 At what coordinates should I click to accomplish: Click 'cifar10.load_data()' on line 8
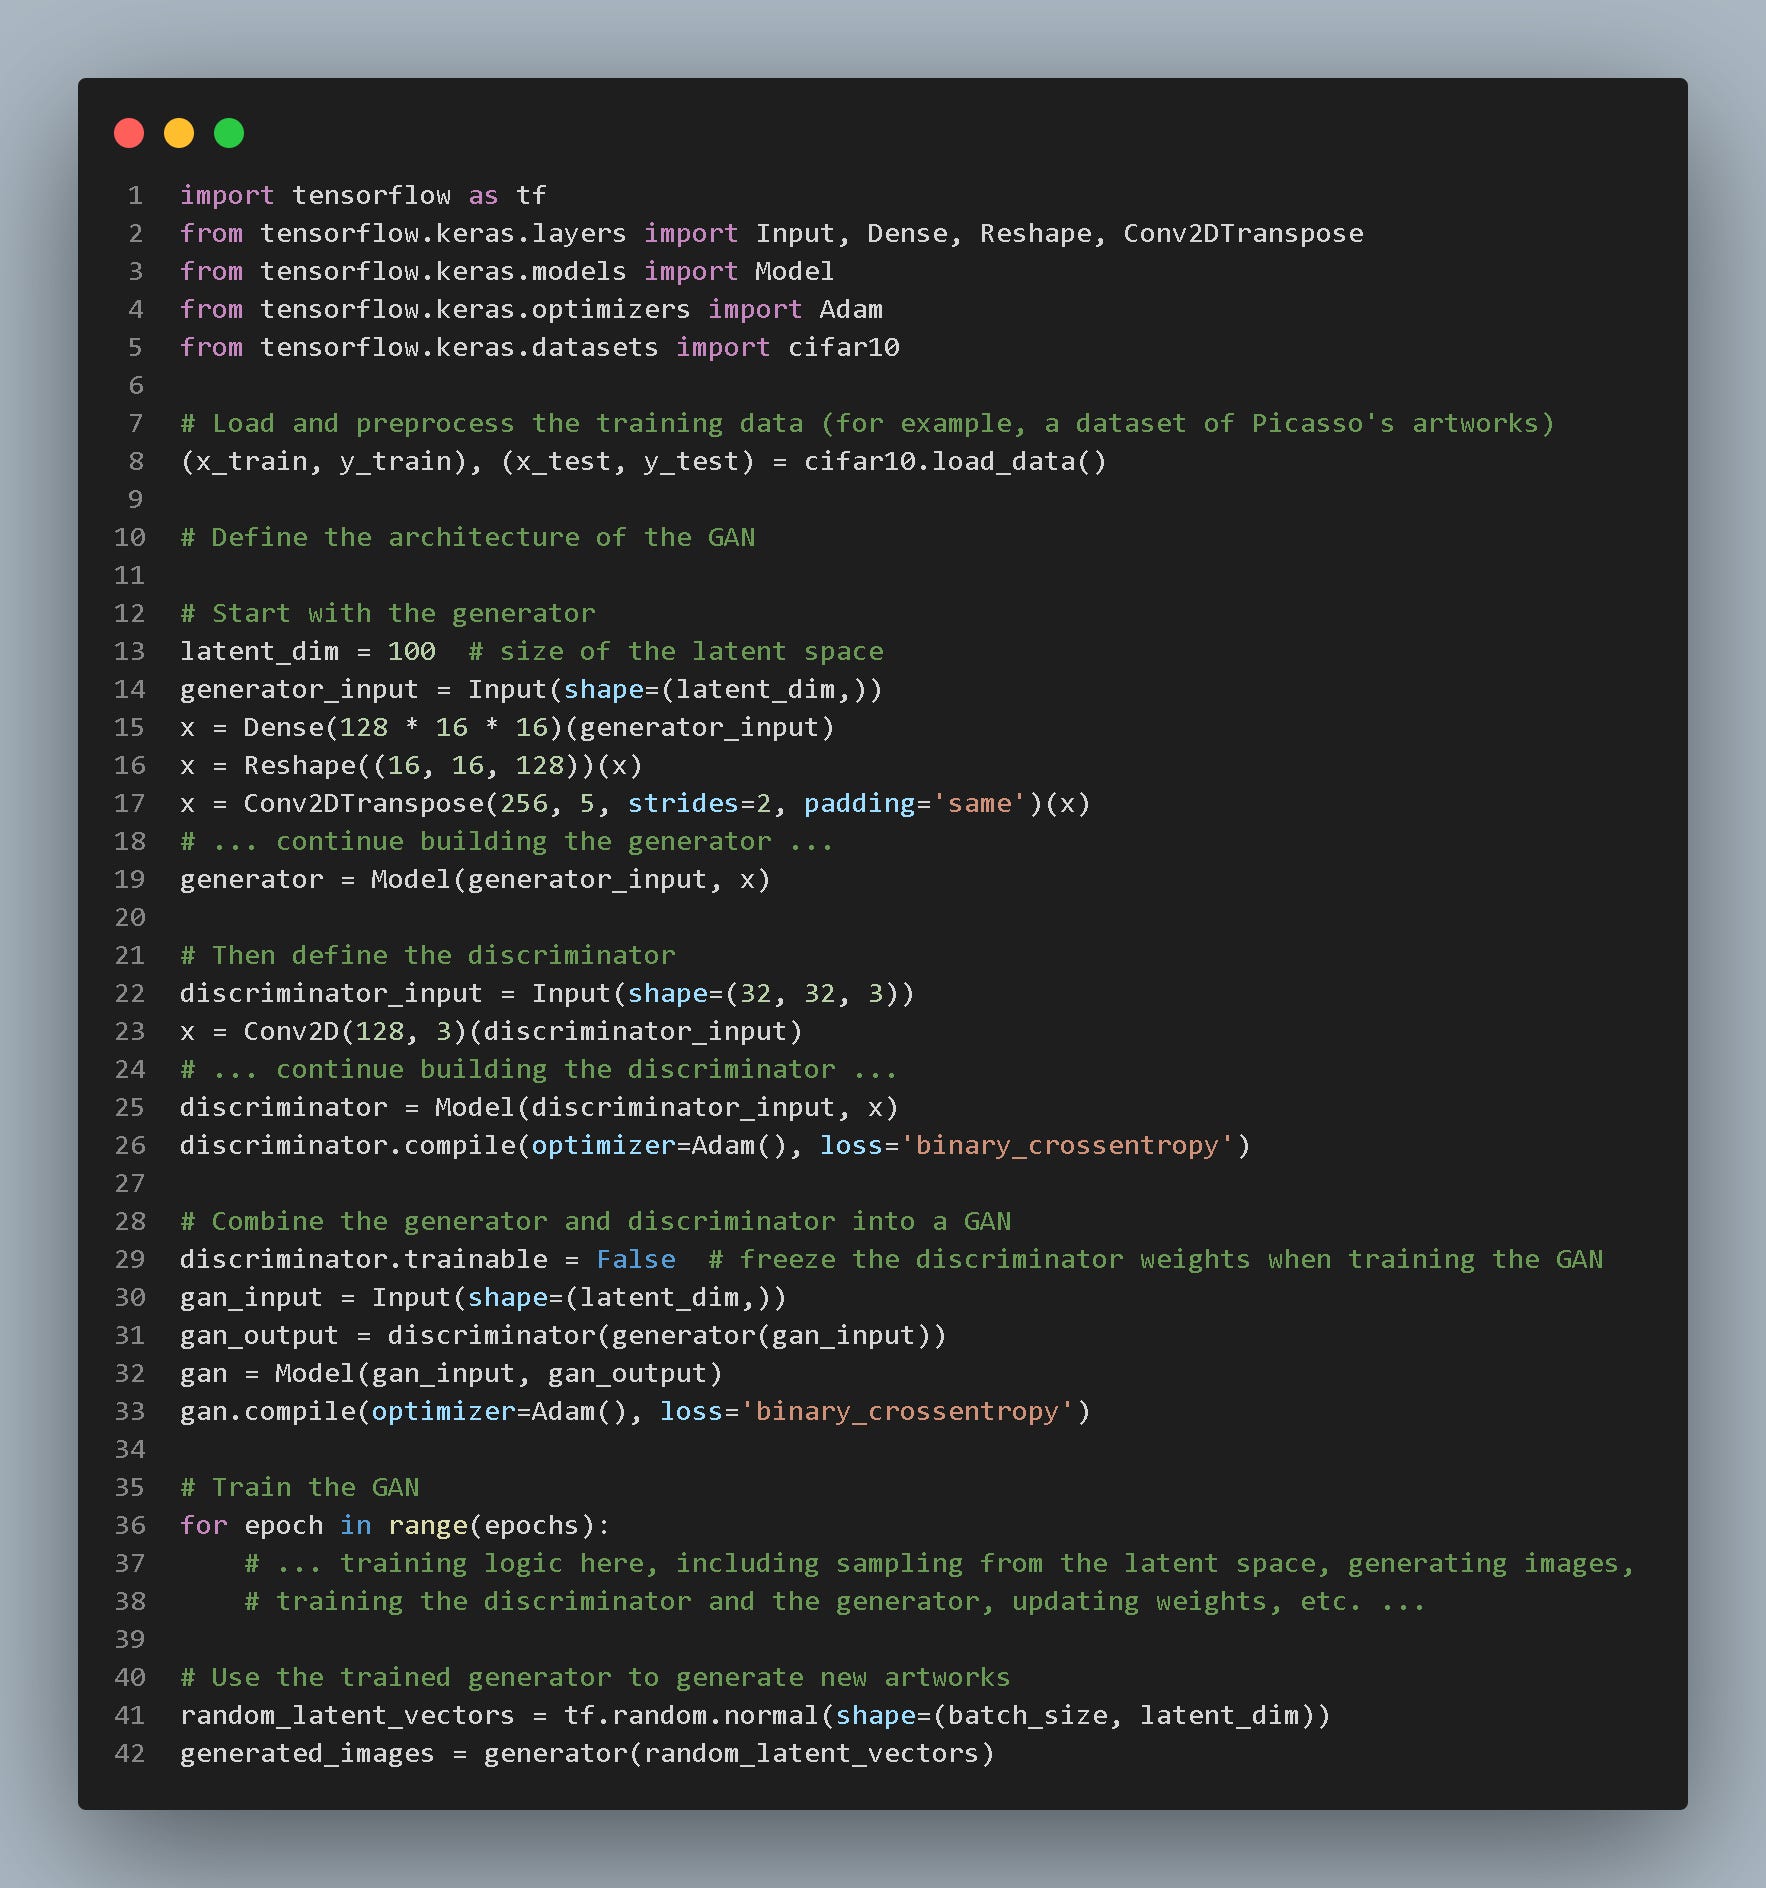[x=955, y=461]
